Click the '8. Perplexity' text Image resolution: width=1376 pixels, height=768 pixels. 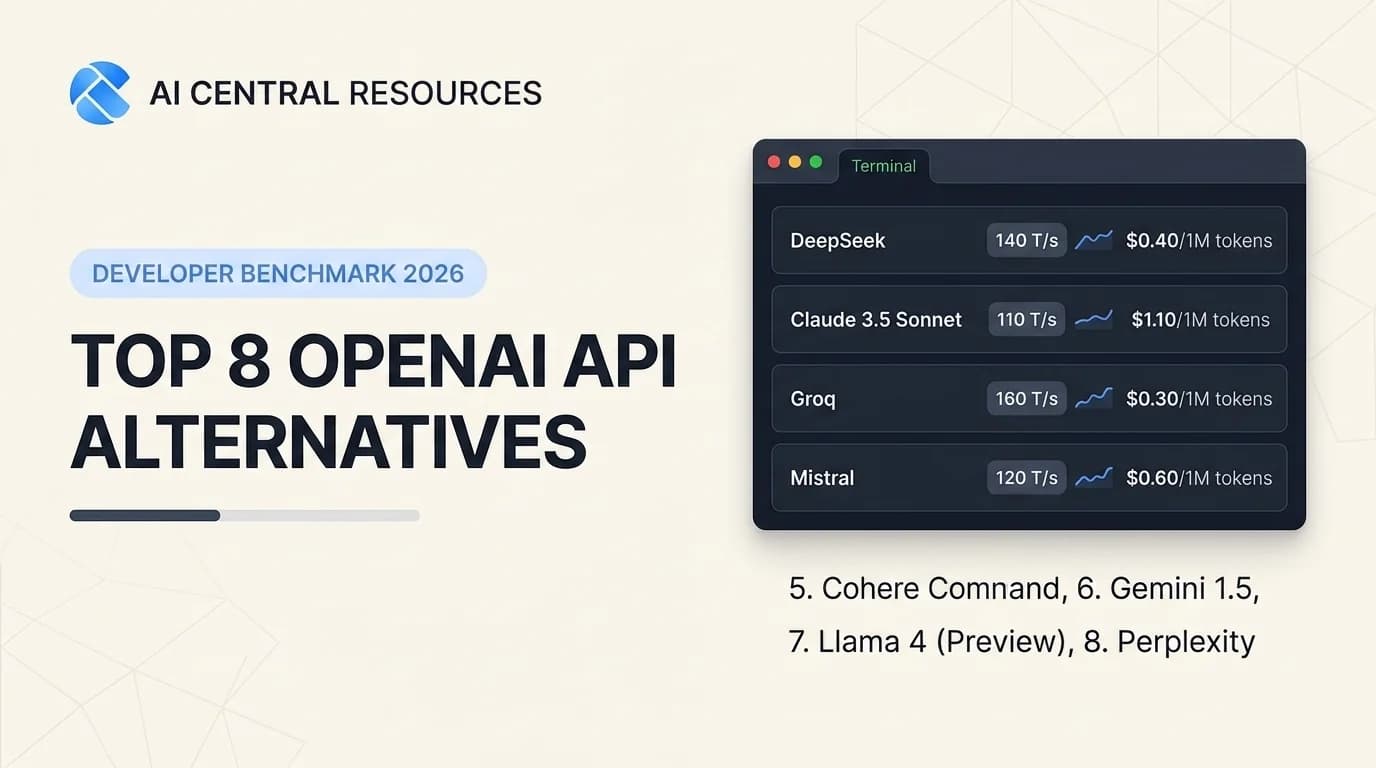[1169, 641]
